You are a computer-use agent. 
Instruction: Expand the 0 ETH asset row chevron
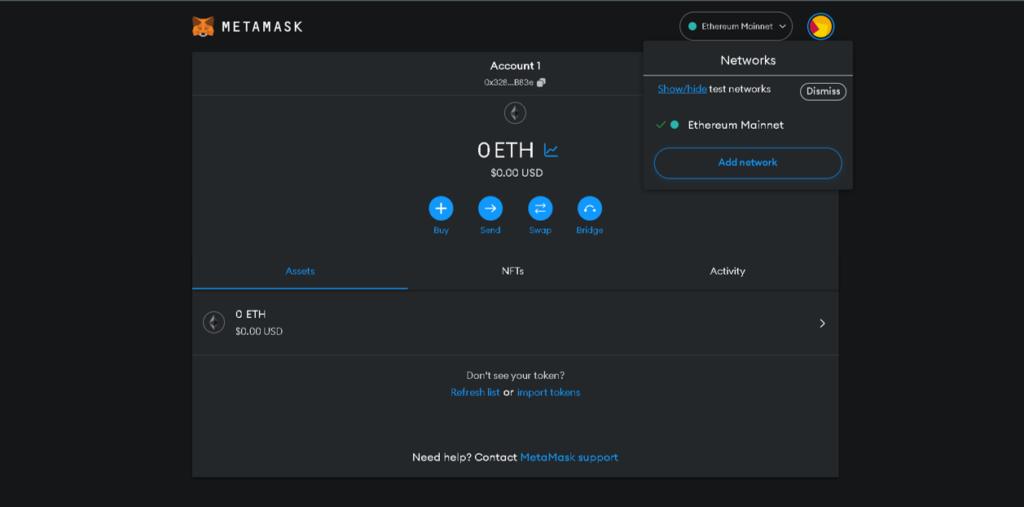(822, 323)
